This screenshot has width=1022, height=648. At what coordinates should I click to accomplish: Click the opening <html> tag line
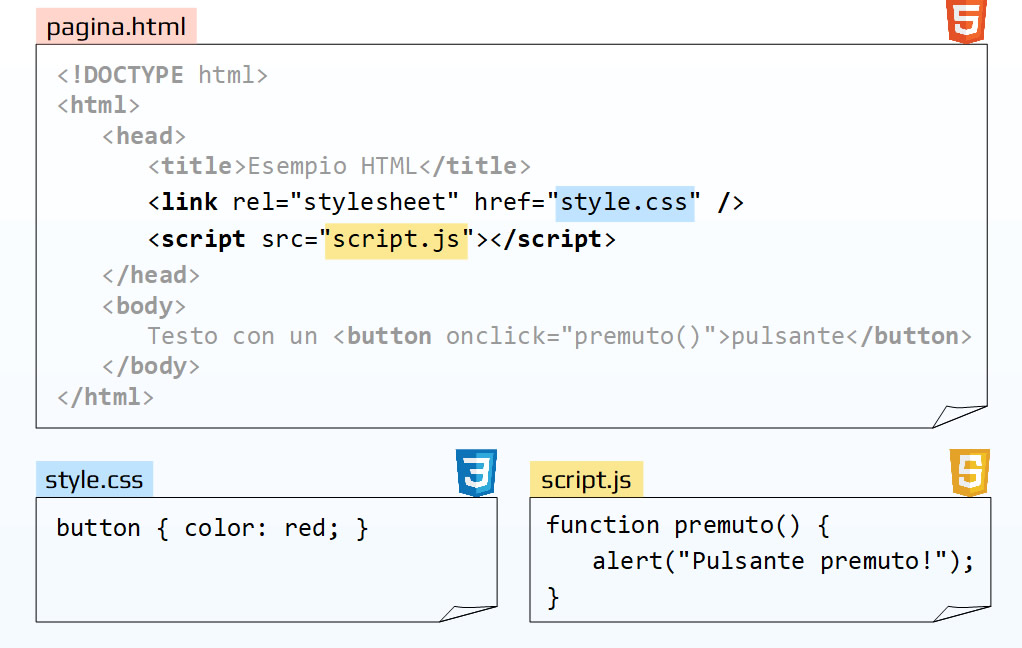click(98, 105)
